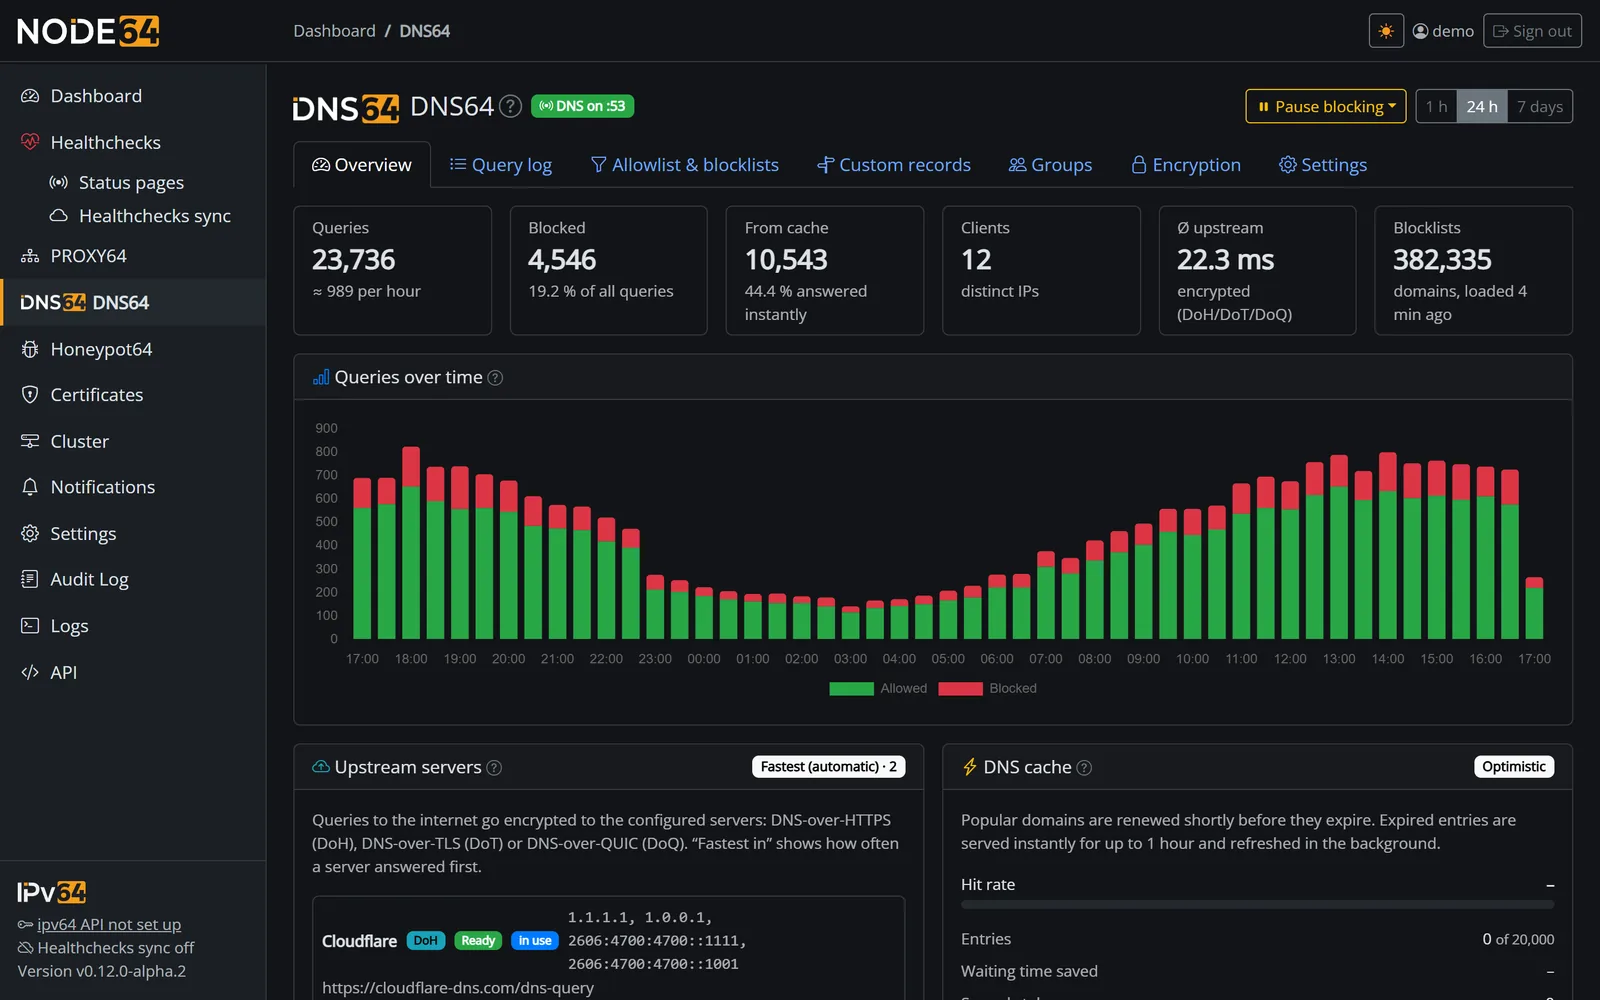Click the Sign out button
The height and width of the screenshot is (1000, 1600).
[x=1532, y=31]
